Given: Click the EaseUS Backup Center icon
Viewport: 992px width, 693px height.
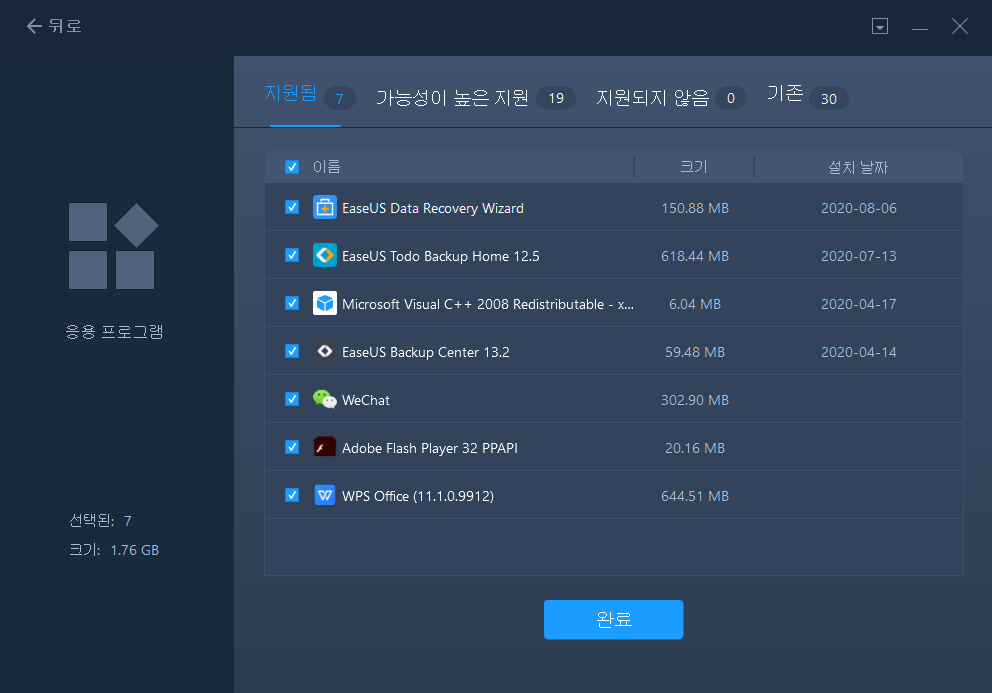Looking at the screenshot, I should (323, 351).
